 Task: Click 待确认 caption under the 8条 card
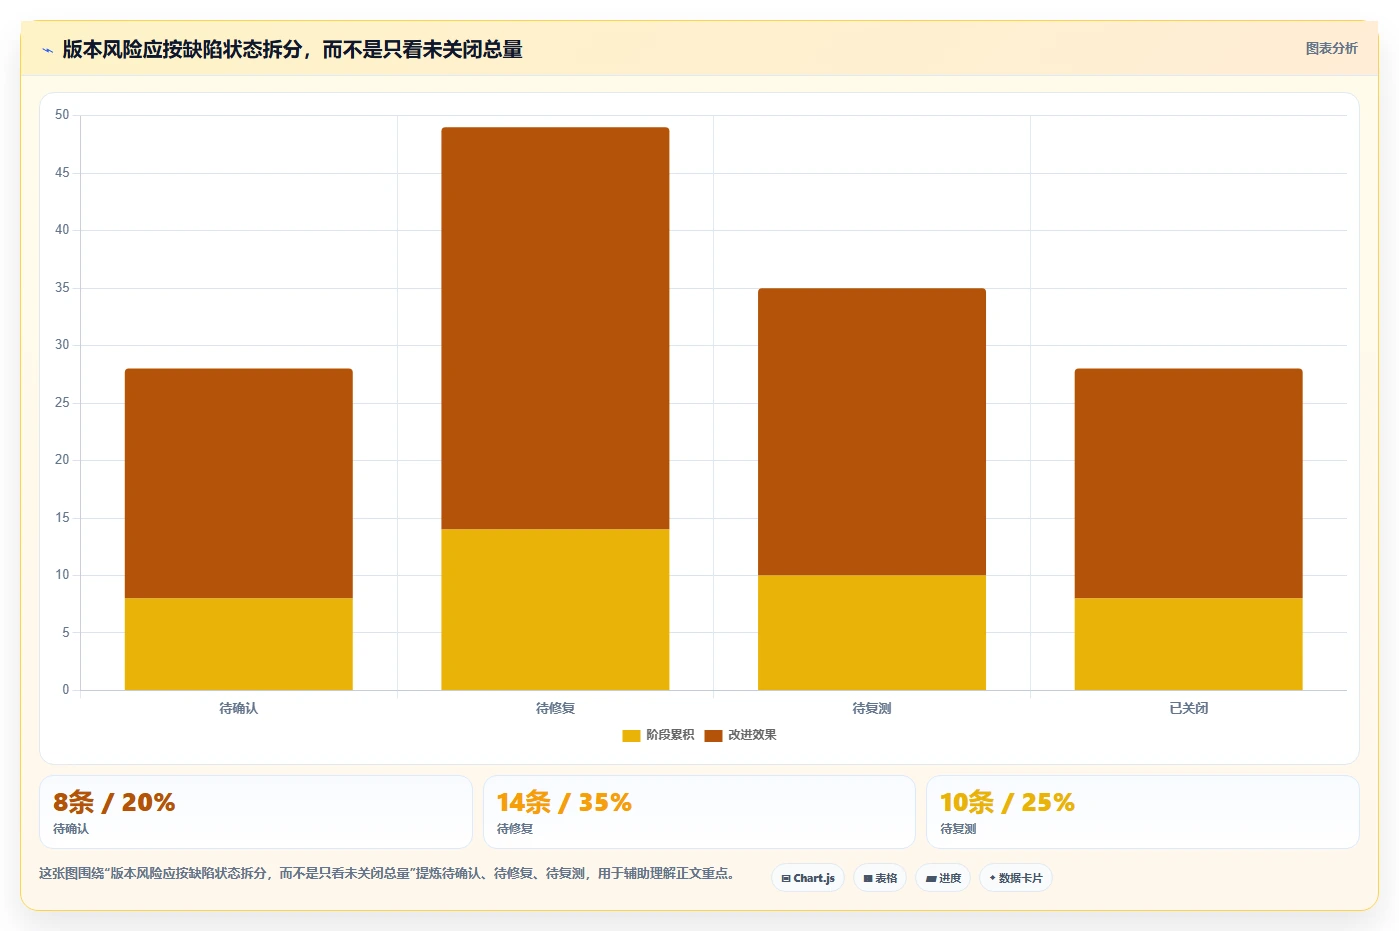tap(71, 829)
